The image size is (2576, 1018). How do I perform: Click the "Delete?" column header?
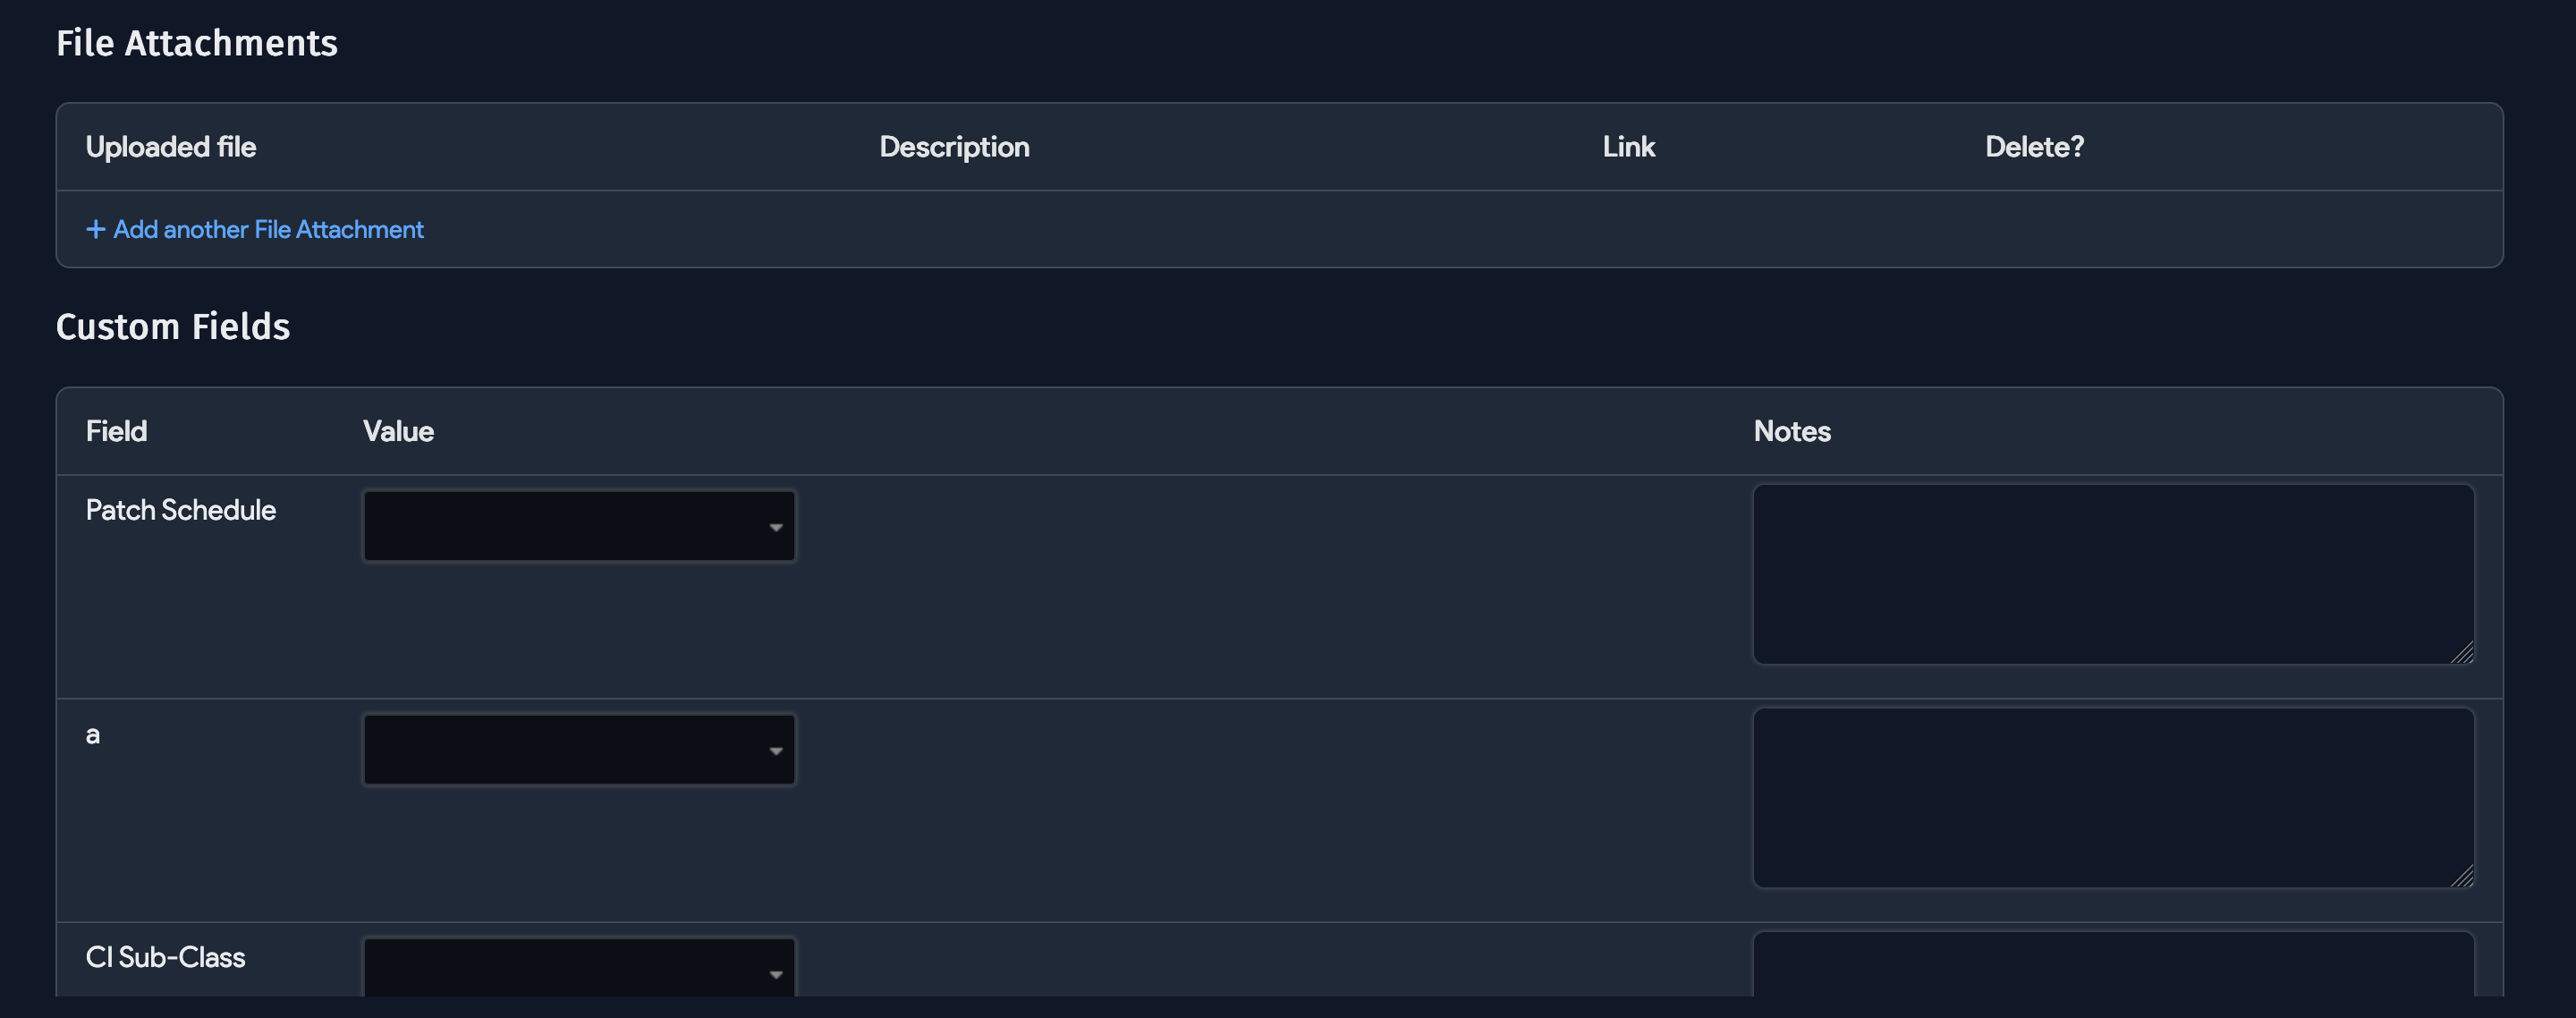[2034, 147]
